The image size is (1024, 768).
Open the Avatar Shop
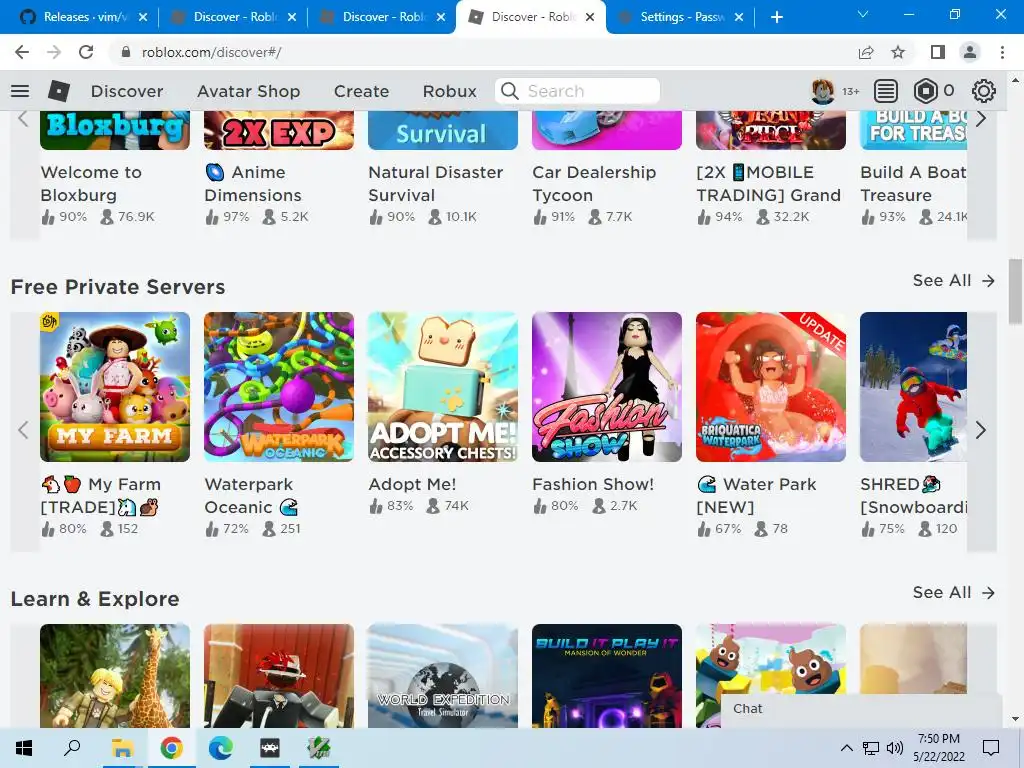tap(248, 91)
